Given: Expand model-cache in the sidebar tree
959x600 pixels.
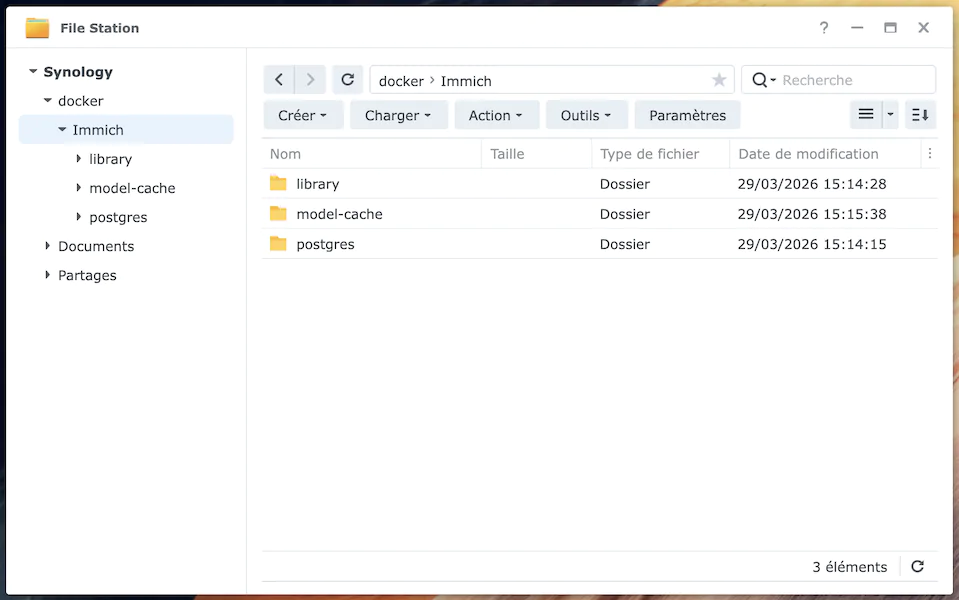Looking at the screenshot, I should click(78, 187).
